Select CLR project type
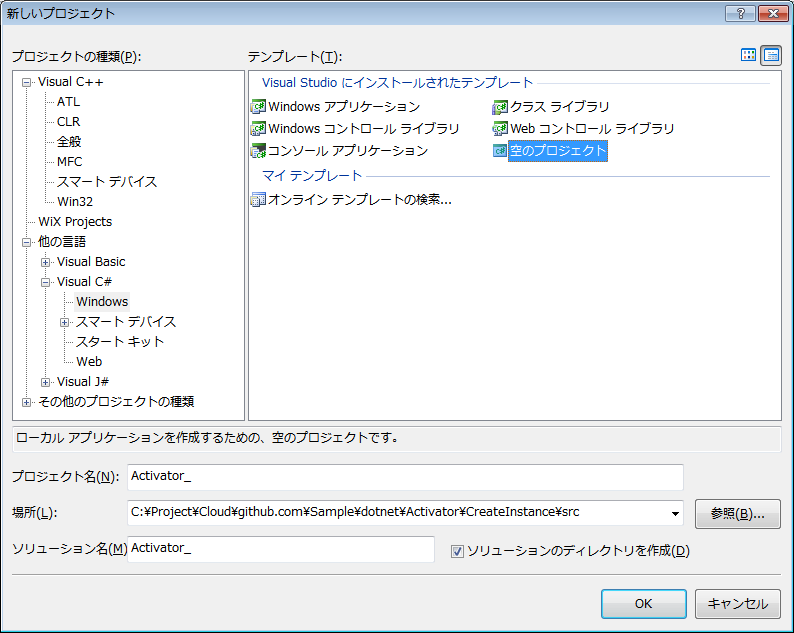Image resolution: width=794 pixels, height=633 pixels. click(x=68, y=122)
